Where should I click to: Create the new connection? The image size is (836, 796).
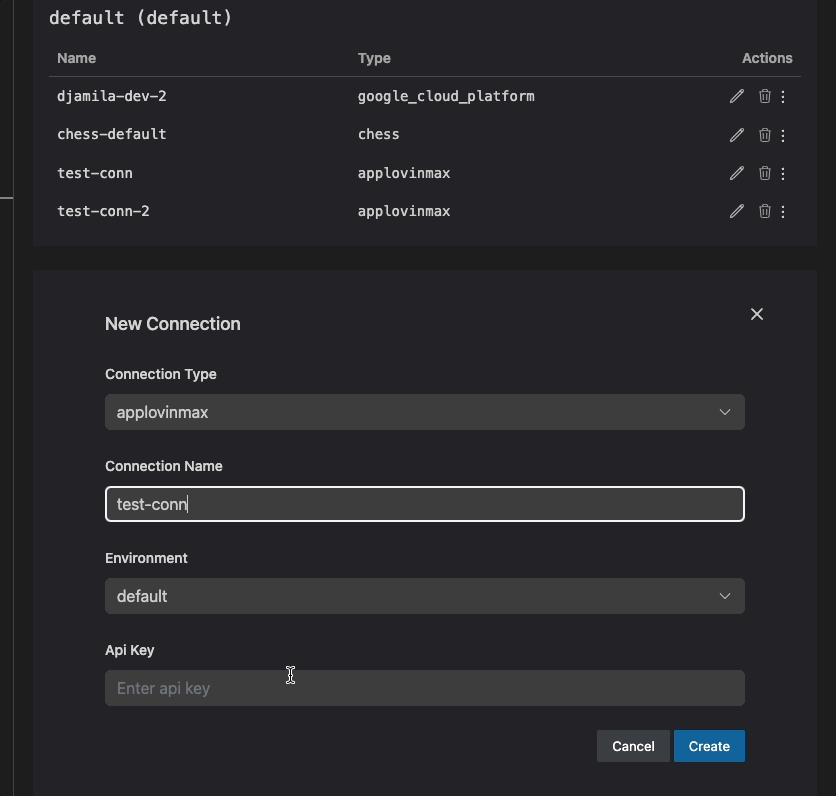click(x=709, y=746)
